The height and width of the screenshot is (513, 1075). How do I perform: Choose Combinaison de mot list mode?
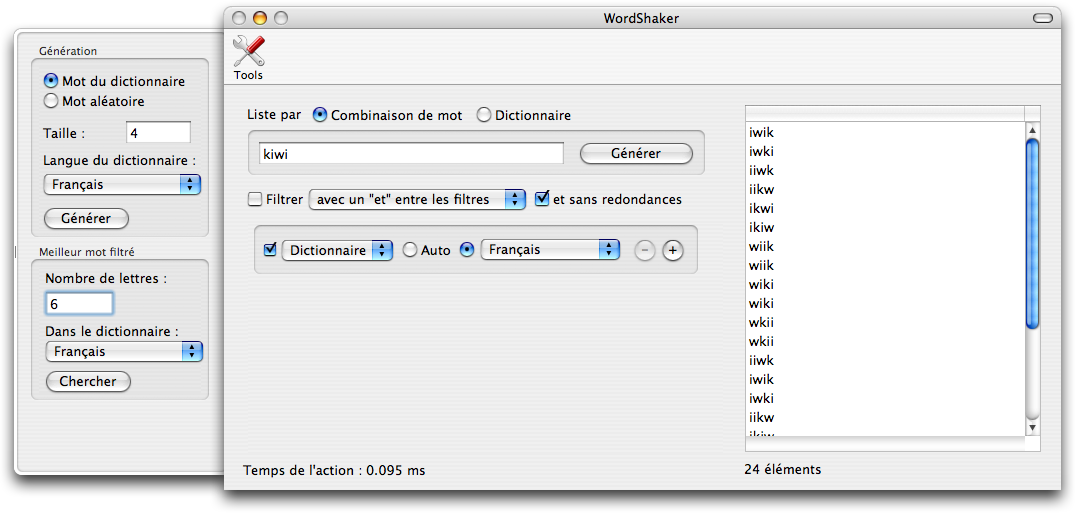pos(319,115)
